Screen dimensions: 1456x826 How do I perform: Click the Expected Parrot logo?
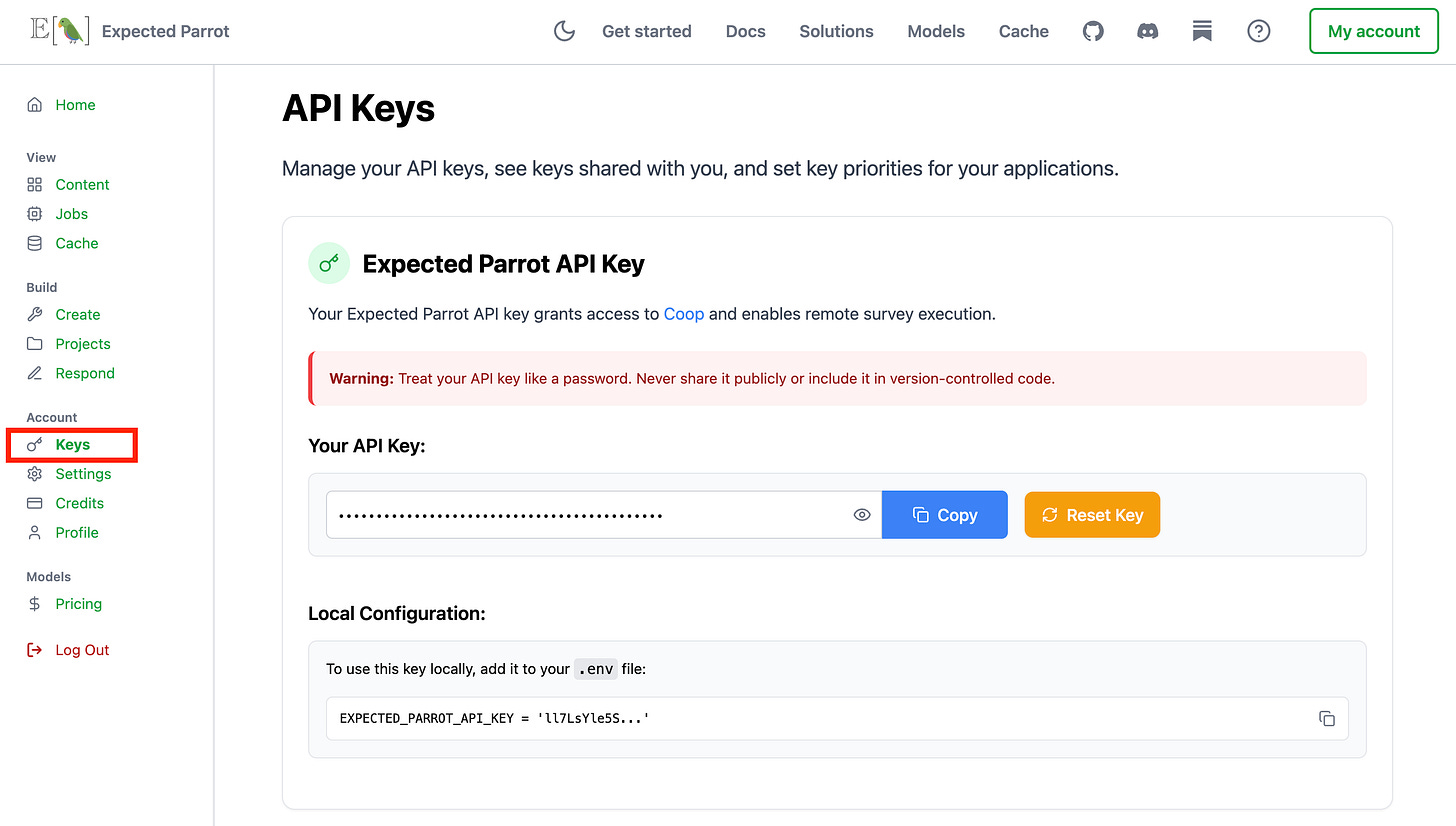pos(60,31)
